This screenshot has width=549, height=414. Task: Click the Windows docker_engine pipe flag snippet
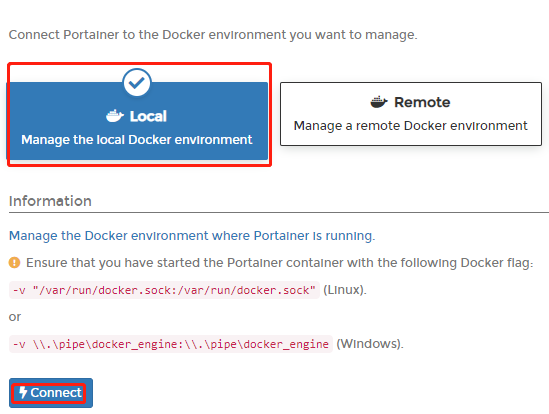tap(171, 344)
